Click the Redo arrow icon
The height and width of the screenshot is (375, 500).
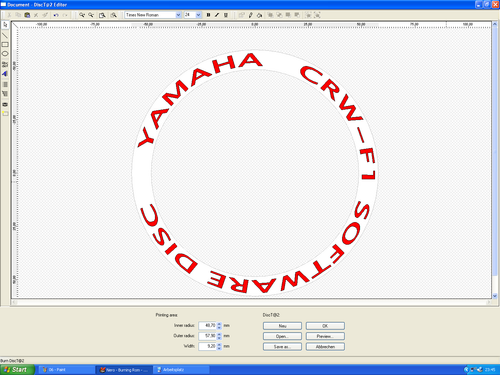(65, 15)
